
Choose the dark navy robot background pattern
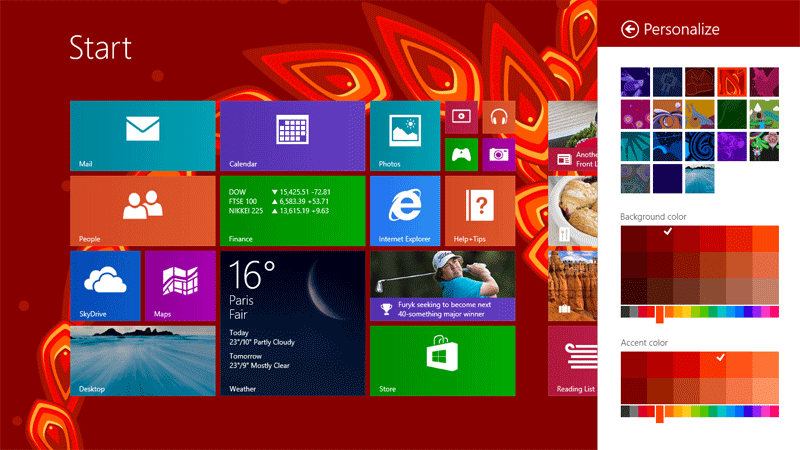667,82
